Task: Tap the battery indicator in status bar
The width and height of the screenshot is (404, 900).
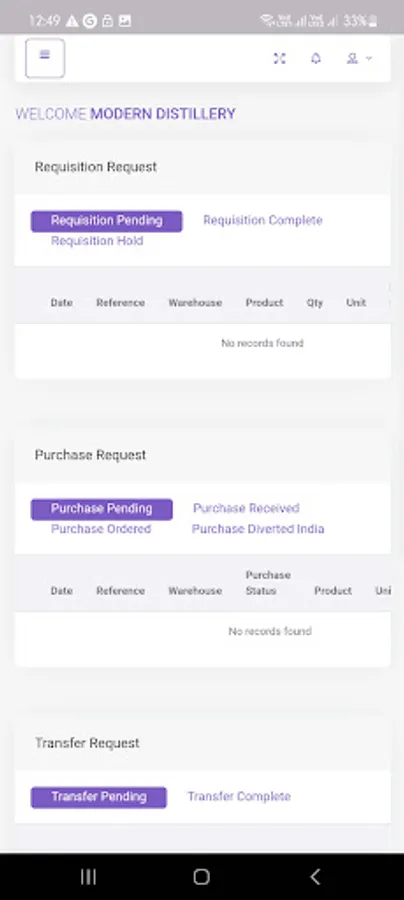Action: [360, 21]
